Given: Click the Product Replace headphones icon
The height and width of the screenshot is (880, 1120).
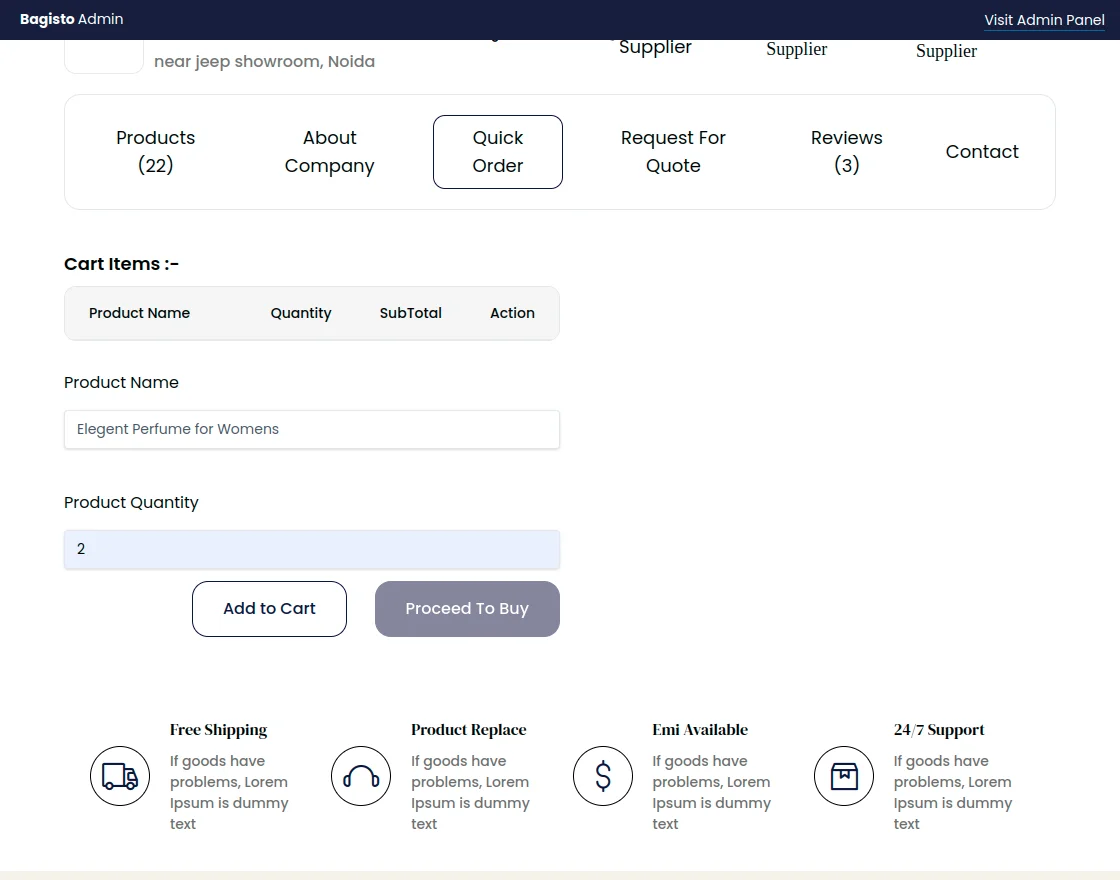Looking at the screenshot, I should (x=361, y=776).
